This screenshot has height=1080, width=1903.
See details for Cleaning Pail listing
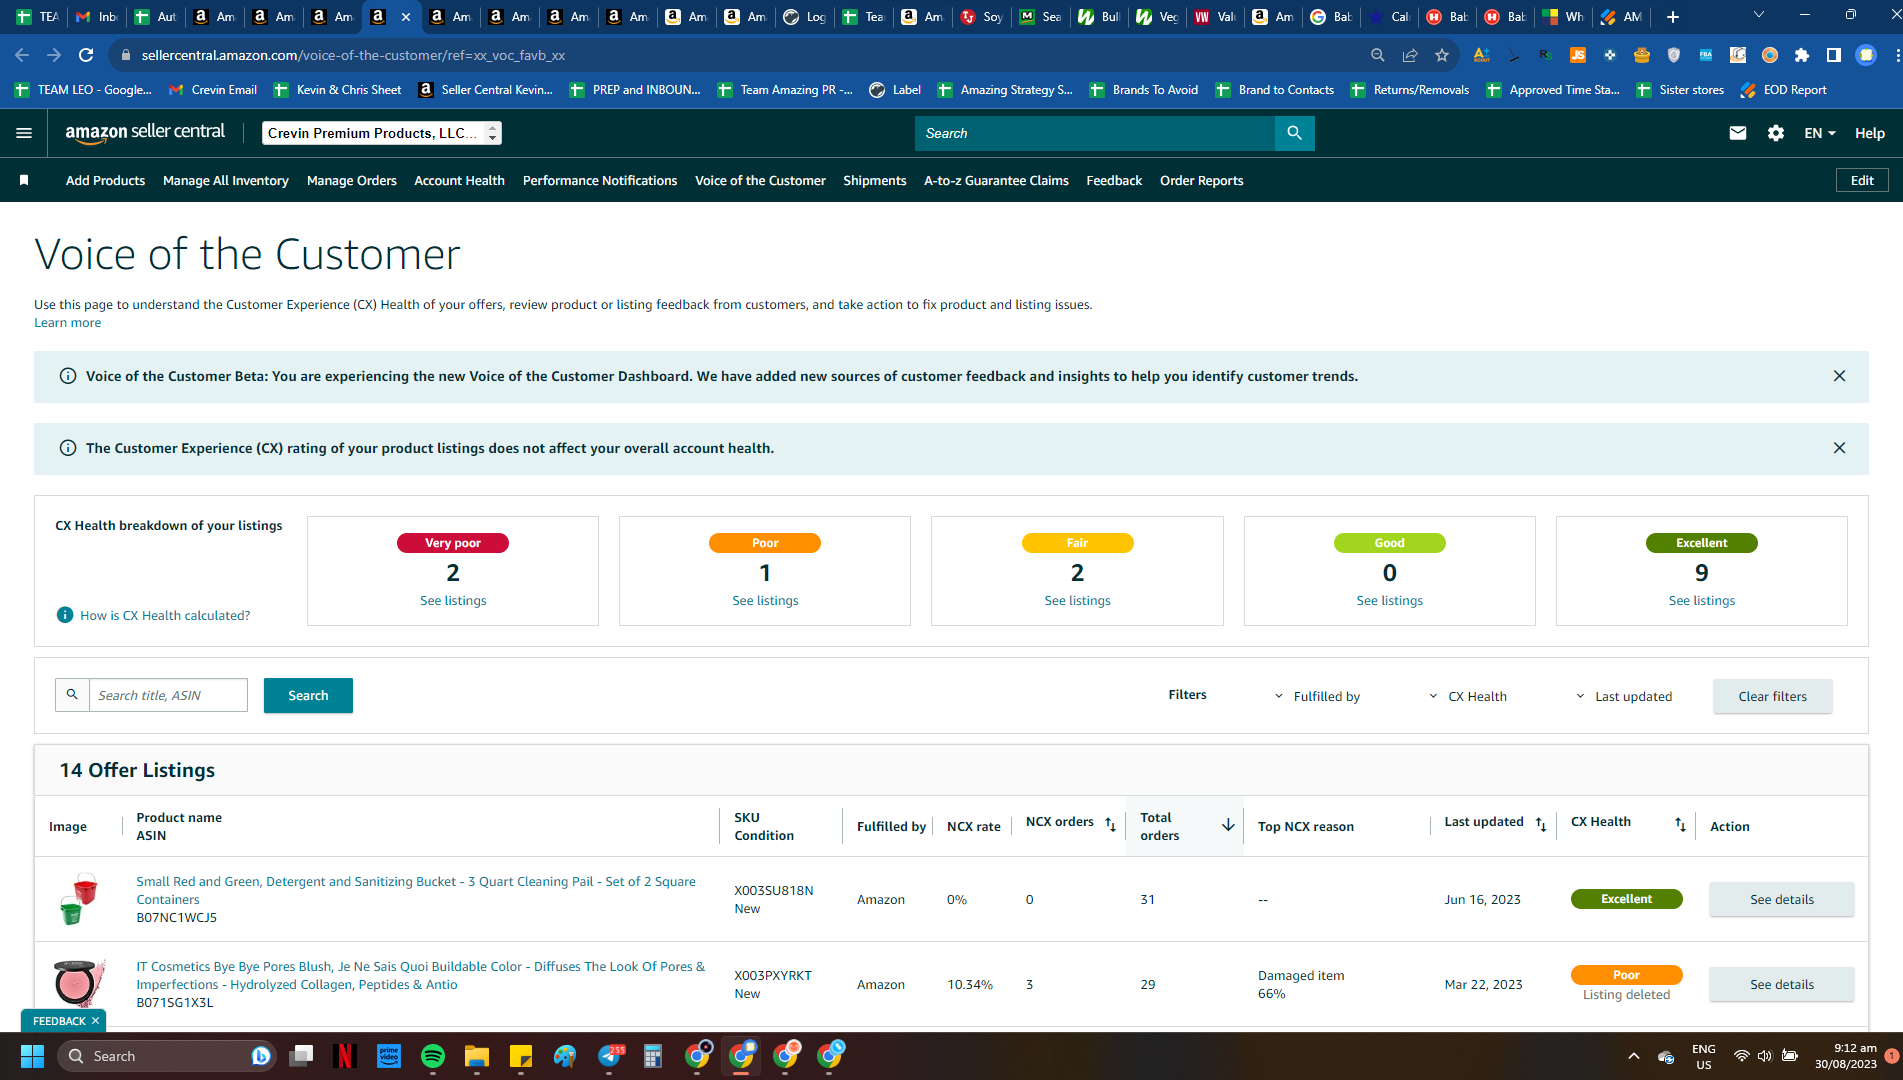click(x=1782, y=899)
